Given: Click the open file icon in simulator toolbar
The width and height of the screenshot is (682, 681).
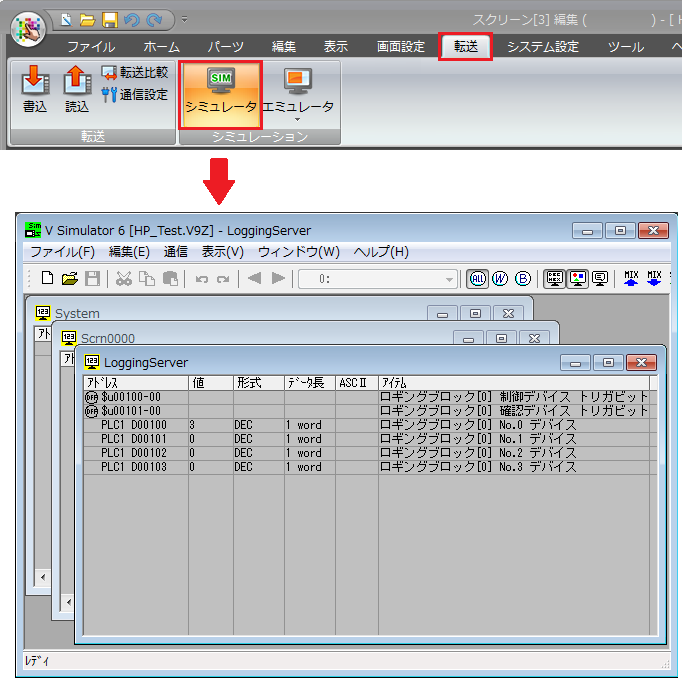Looking at the screenshot, I should coord(69,279).
